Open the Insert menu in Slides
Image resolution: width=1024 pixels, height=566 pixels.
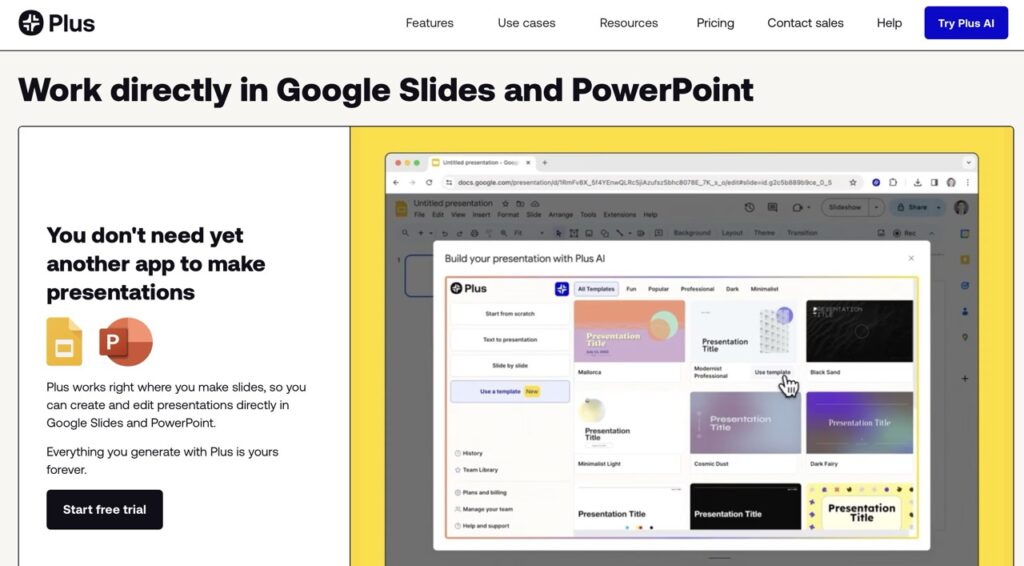click(x=481, y=215)
